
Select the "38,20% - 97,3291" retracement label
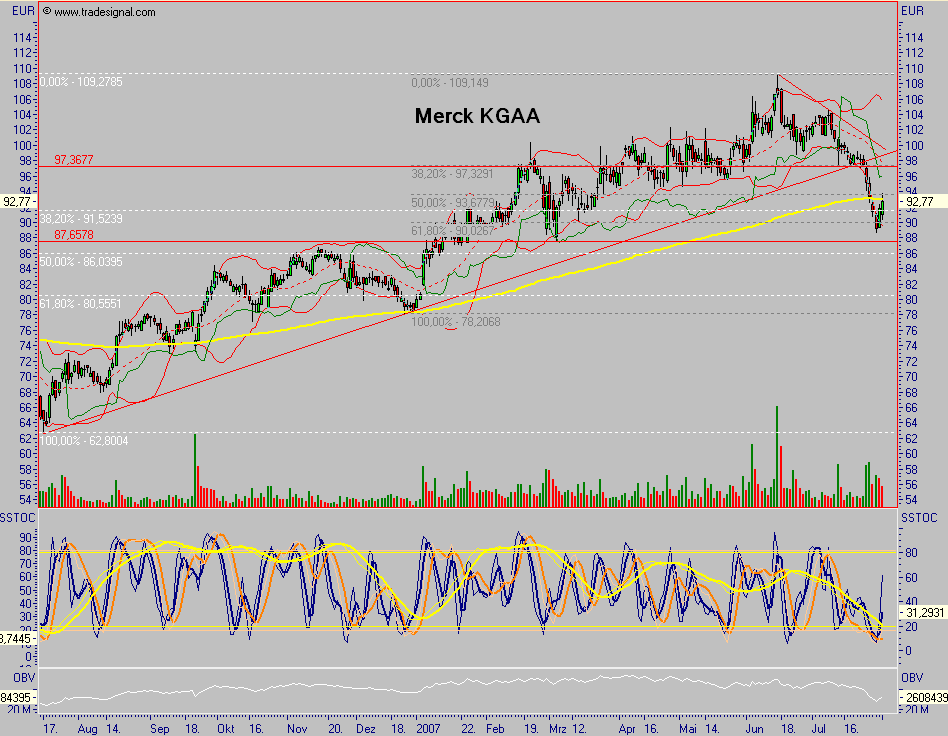(x=452, y=174)
